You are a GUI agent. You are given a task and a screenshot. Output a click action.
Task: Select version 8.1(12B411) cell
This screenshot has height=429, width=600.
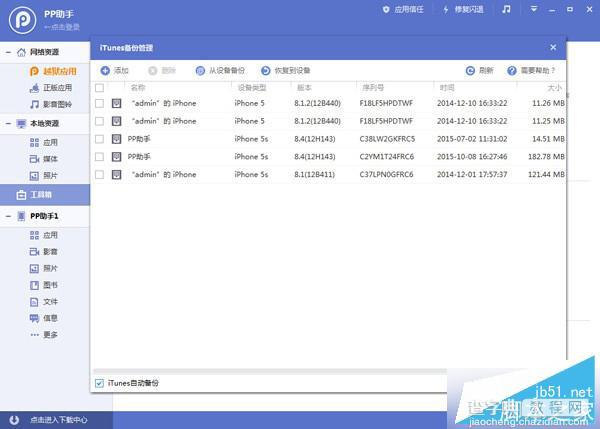(314, 175)
